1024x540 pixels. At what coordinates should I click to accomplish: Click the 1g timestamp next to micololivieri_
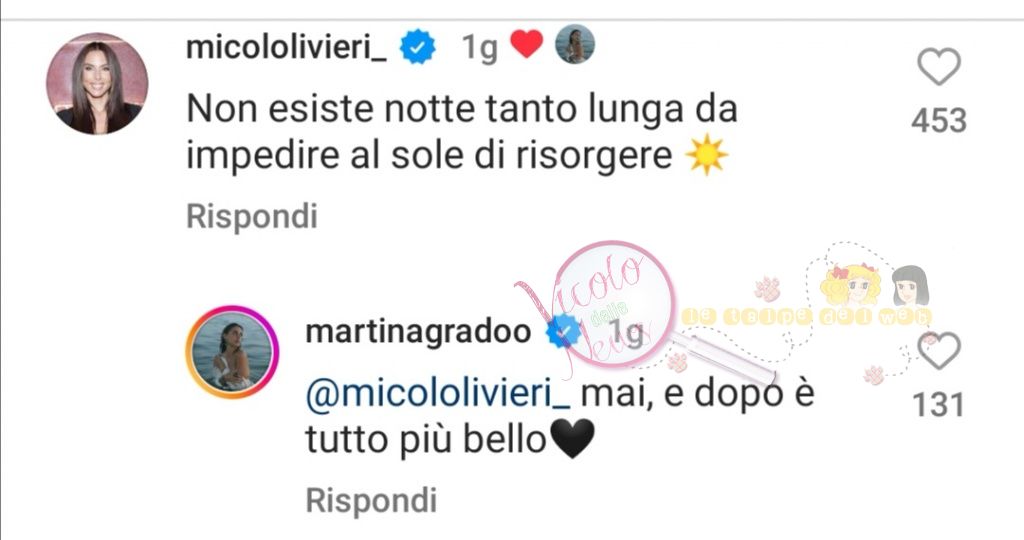(x=480, y=48)
